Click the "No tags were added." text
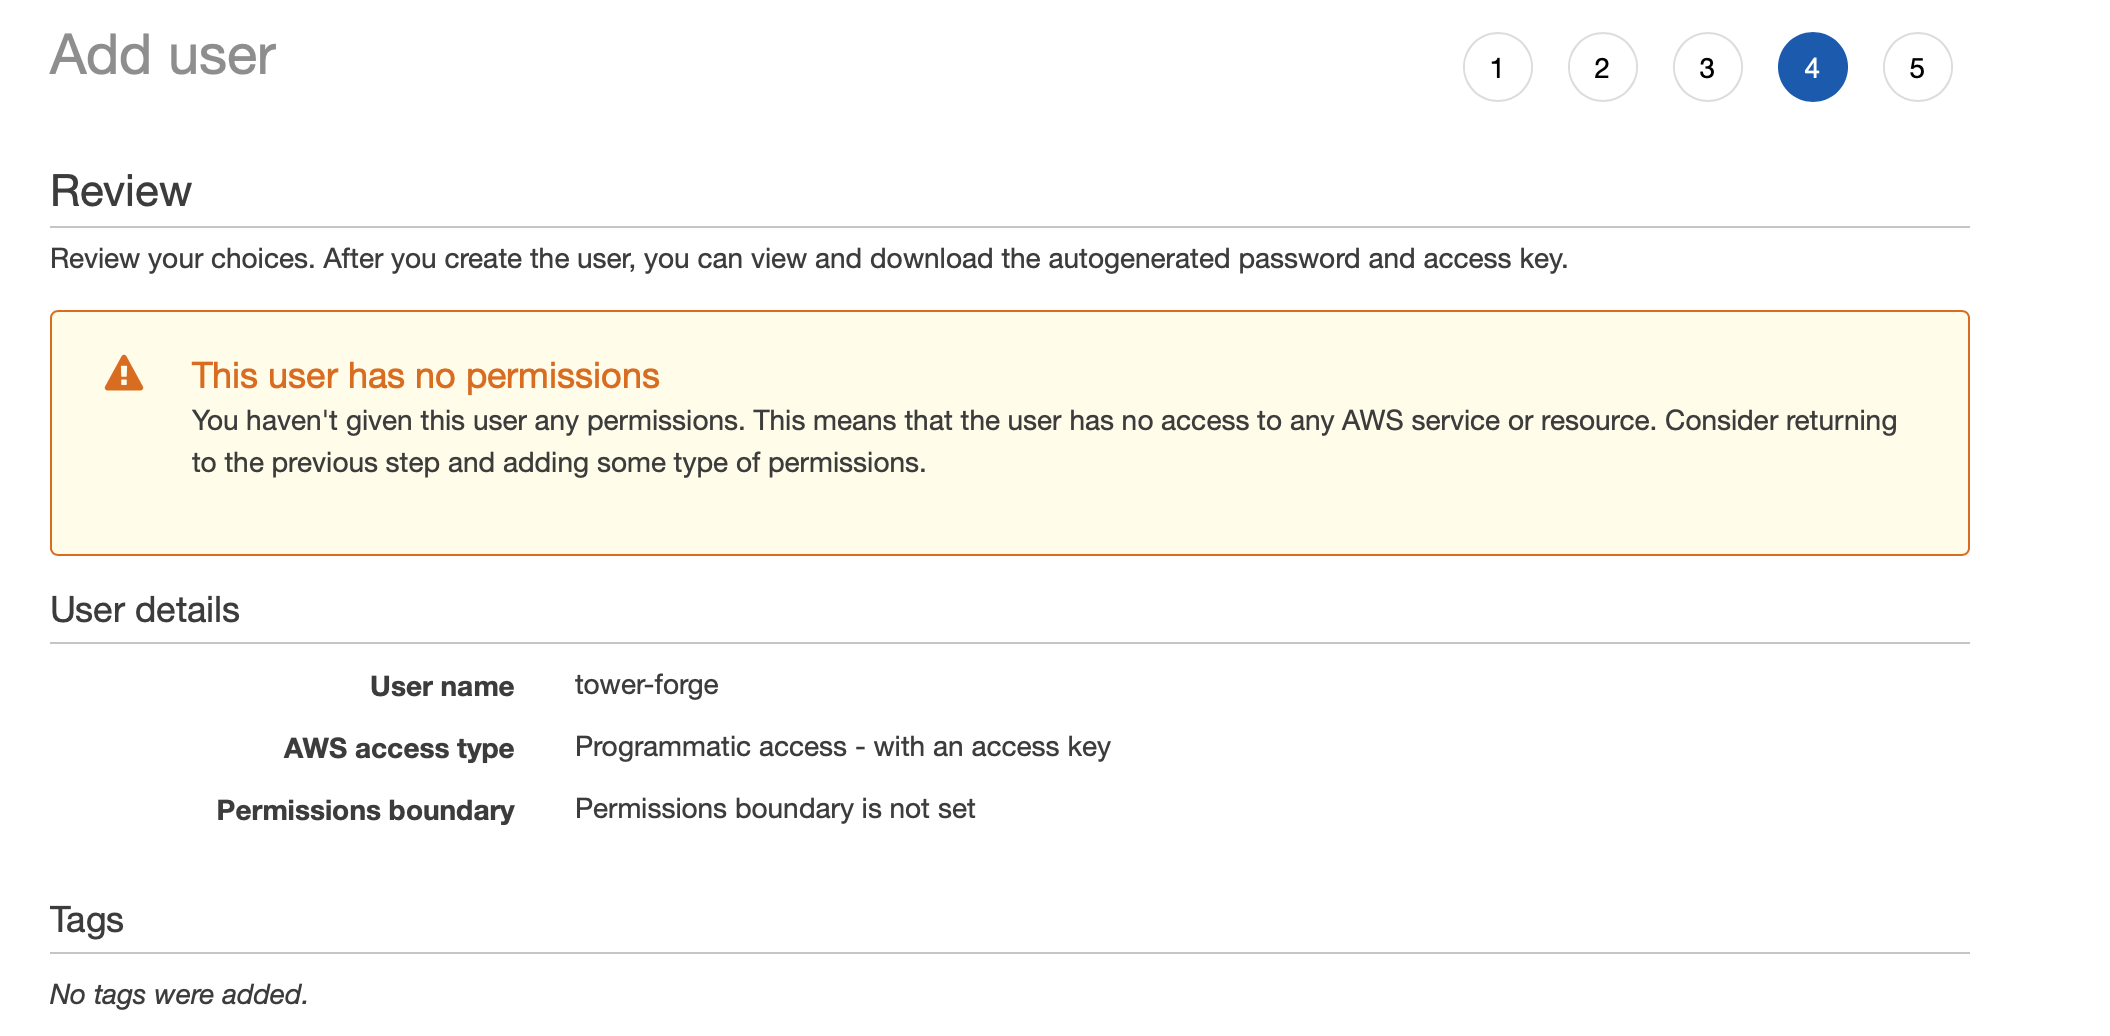The width and height of the screenshot is (2110, 1036). [179, 994]
